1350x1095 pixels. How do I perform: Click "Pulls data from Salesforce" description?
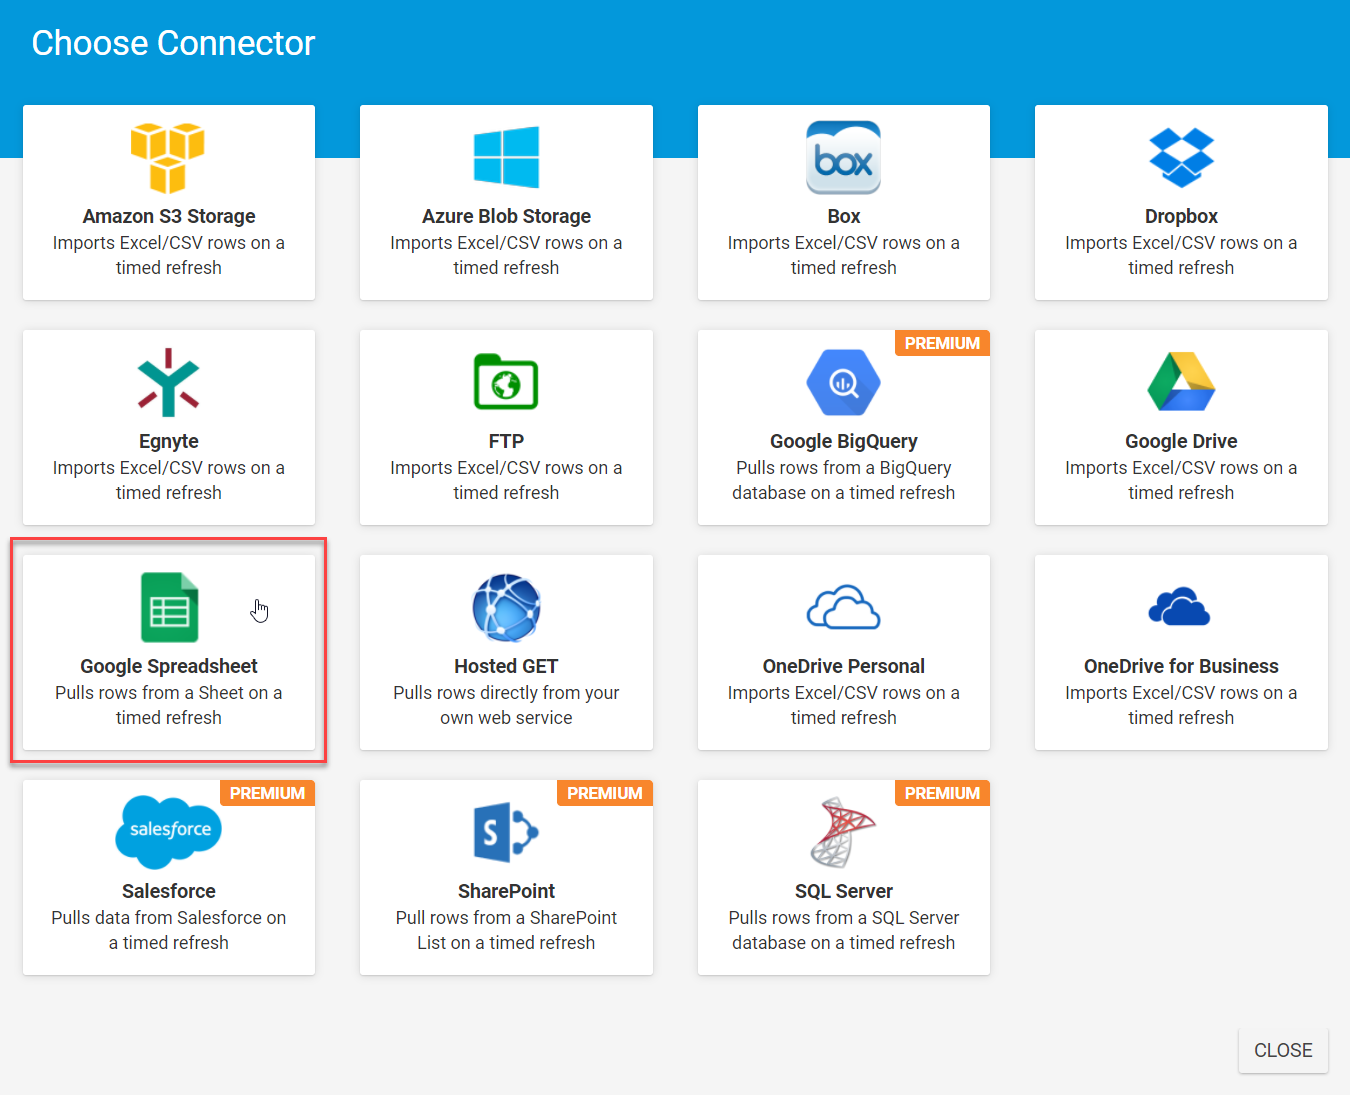pos(169,930)
